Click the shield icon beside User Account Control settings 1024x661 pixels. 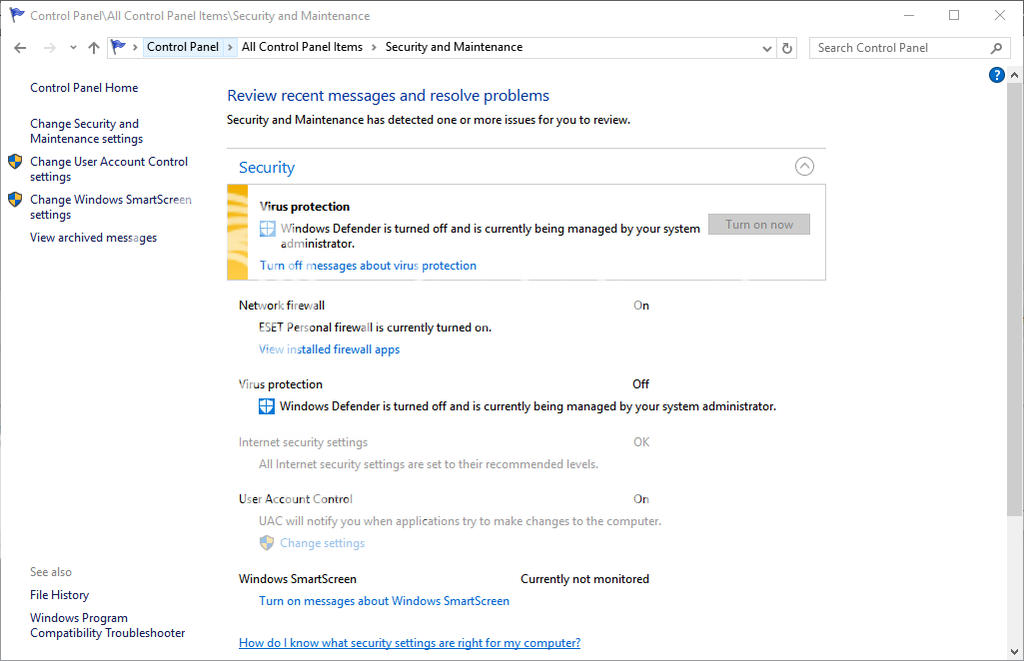[x=15, y=162]
